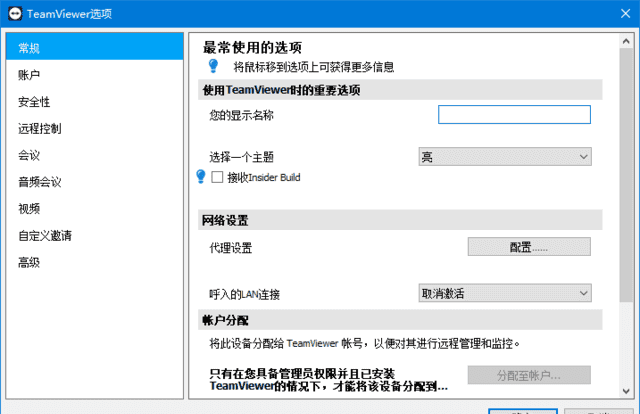Go to the 视频 category
Screen dimensions: 640x414
[95, 209]
